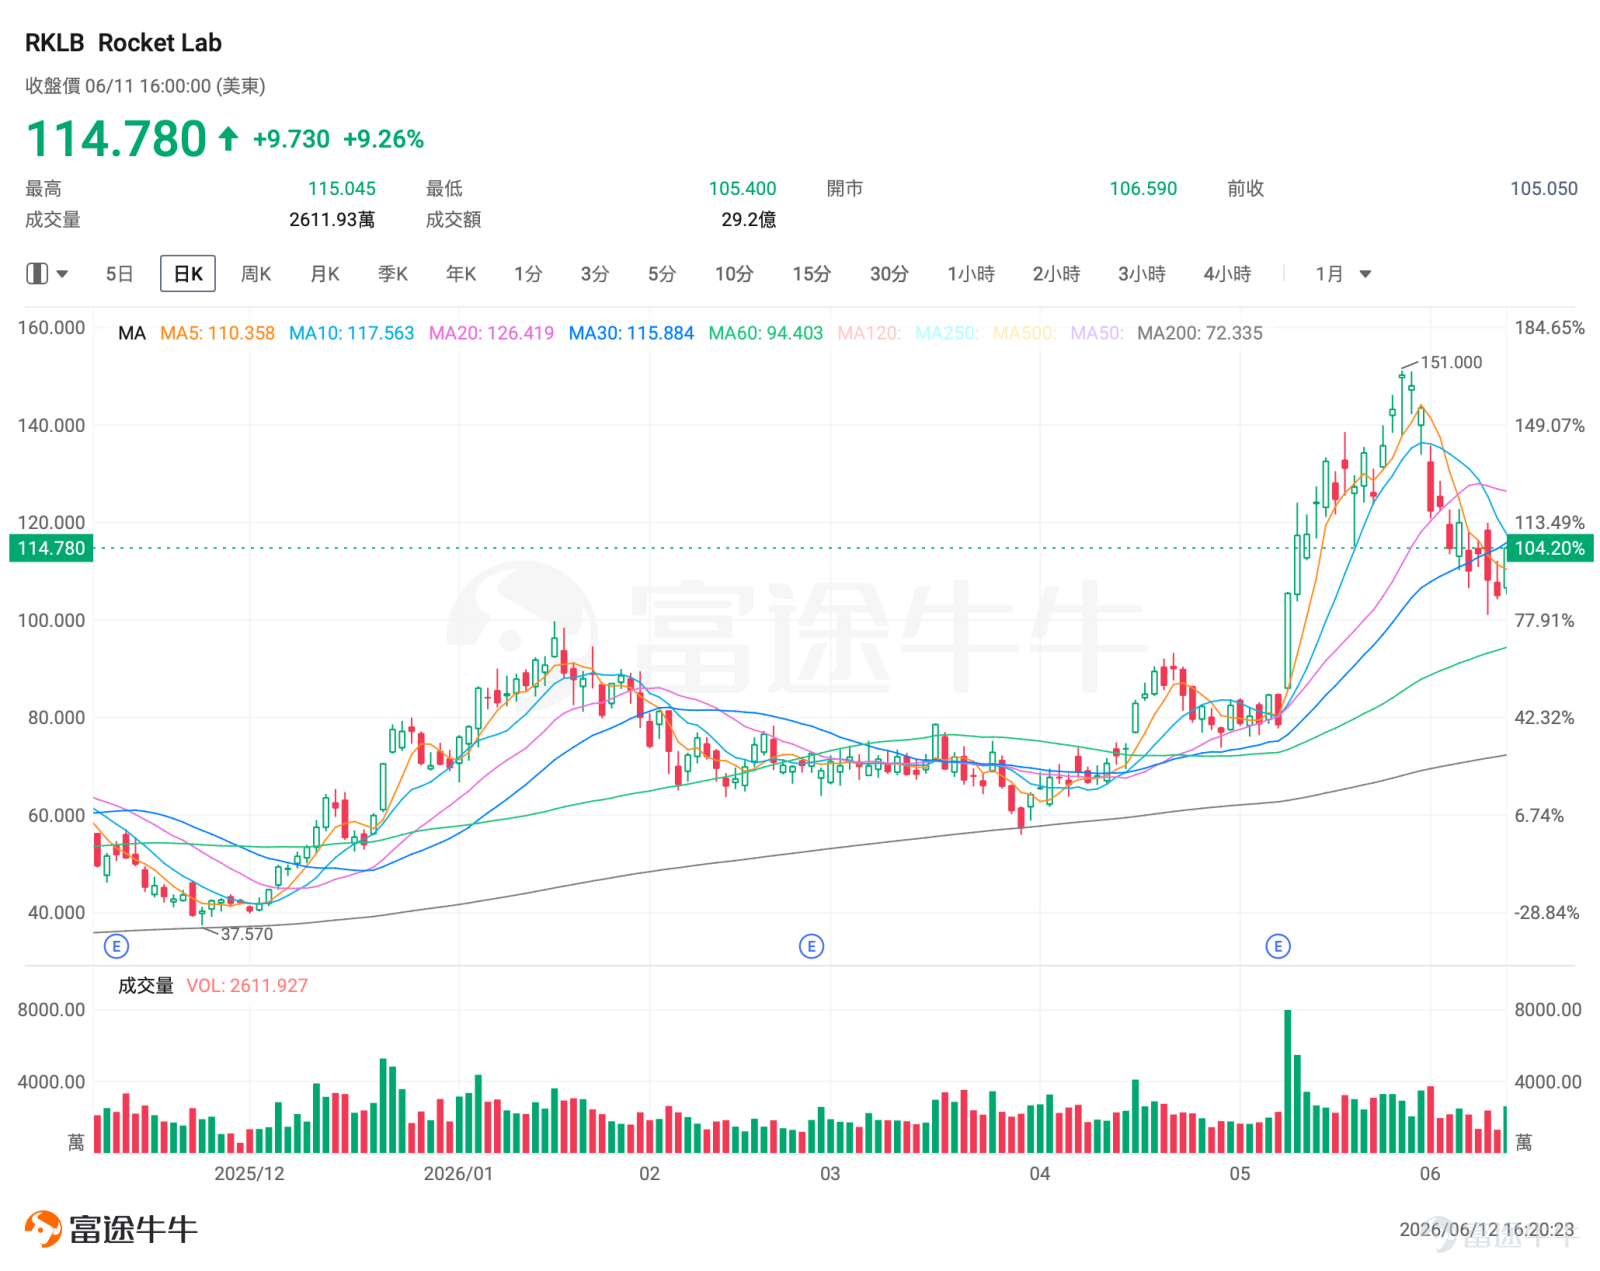1600x1271 pixels.
Task: Enable the faded MA250 line
Action: point(947,333)
